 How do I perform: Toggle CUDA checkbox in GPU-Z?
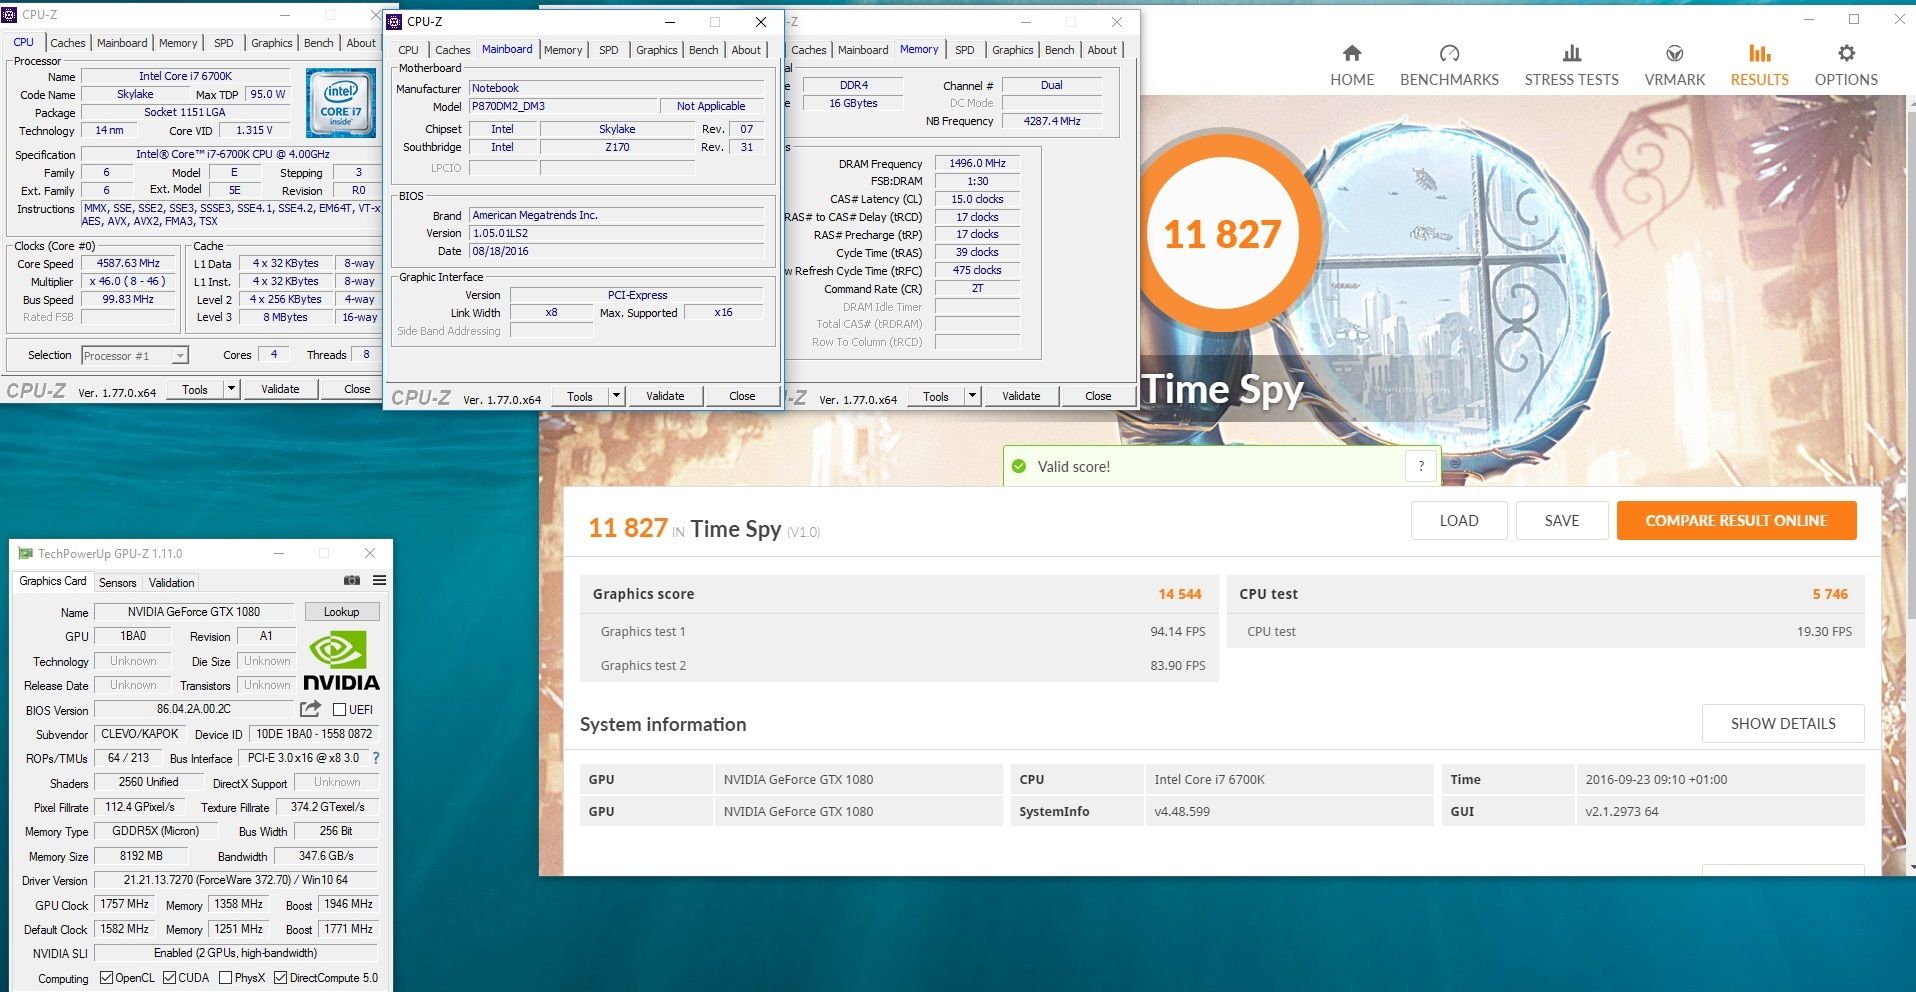point(169,978)
